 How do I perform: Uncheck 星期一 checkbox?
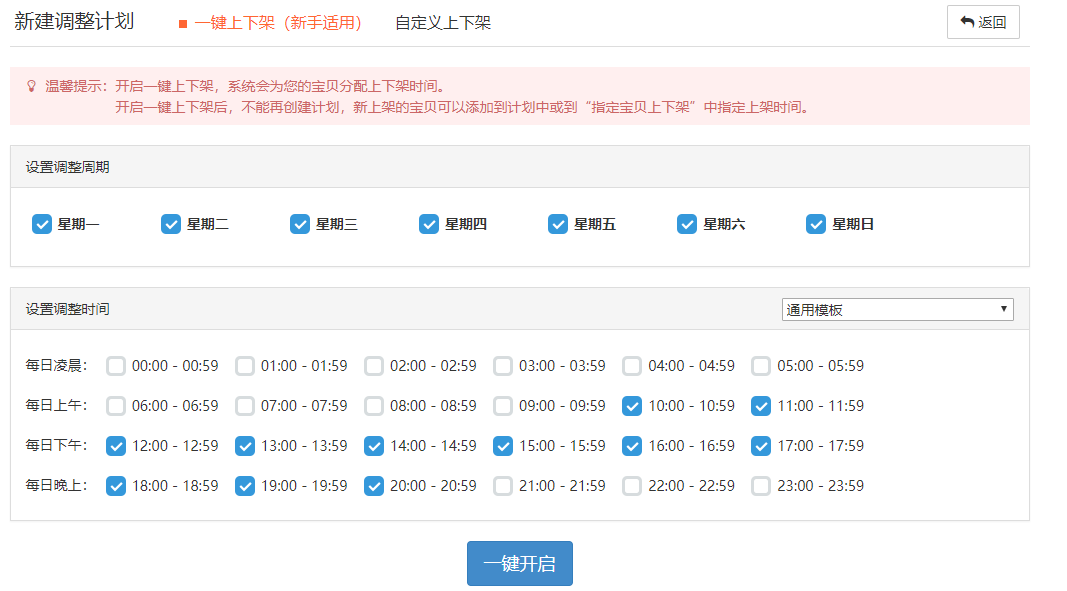point(42,224)
